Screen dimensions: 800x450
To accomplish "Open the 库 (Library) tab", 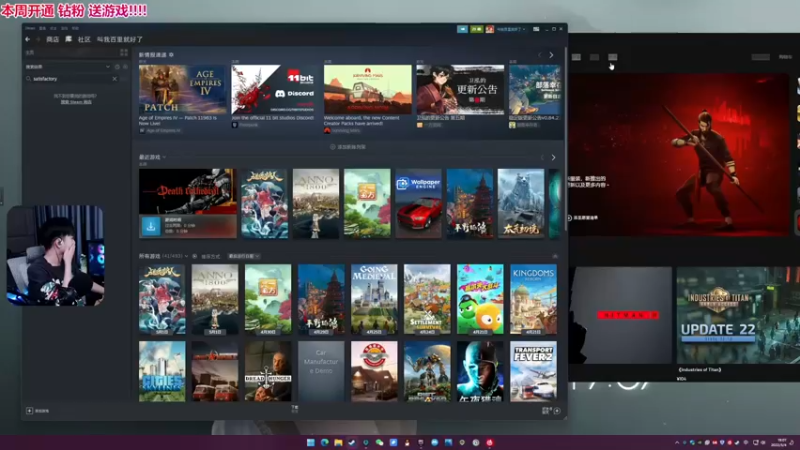I will [68, 39].
